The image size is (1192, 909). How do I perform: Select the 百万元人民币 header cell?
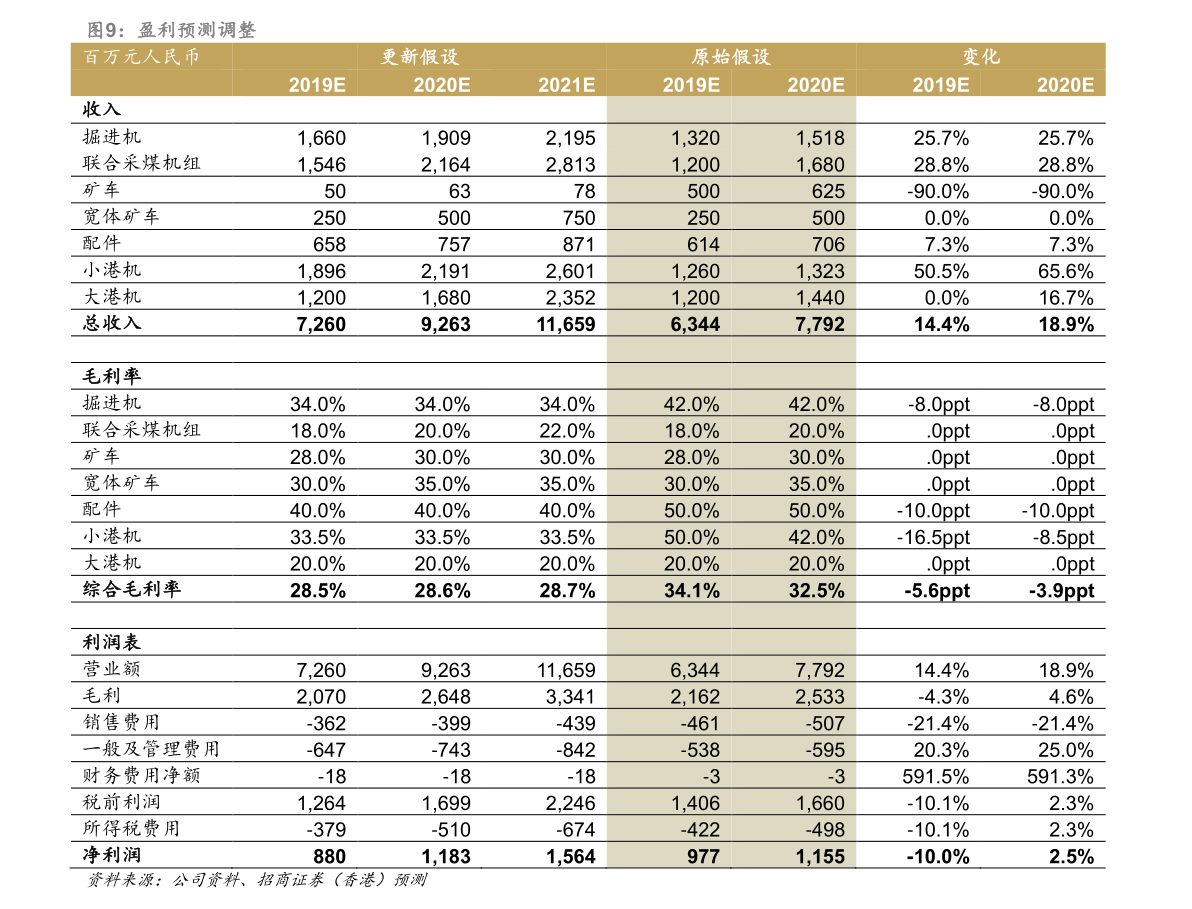coord(142,57)
